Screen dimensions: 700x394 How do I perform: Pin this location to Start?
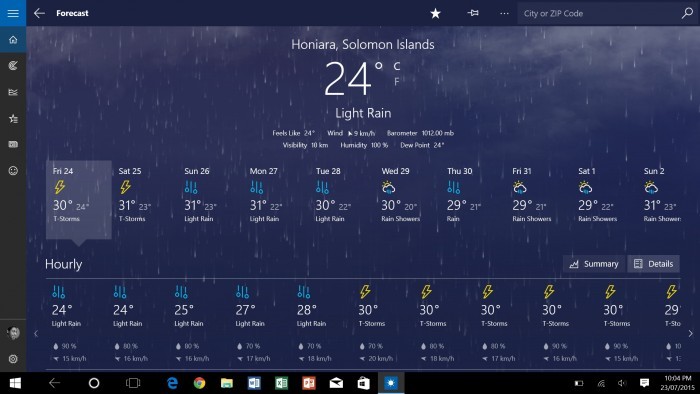pyautogui.click(x=473, y=13)
